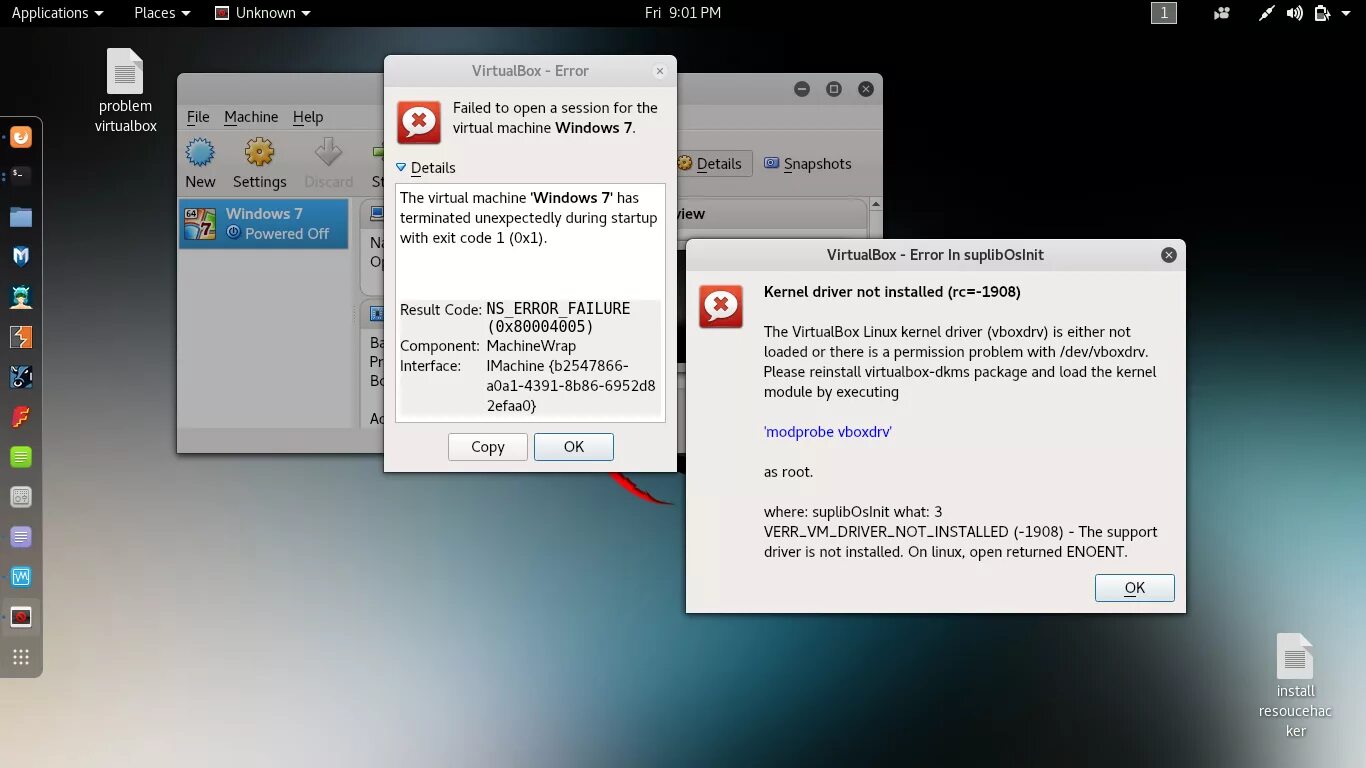Click 'Kernel driver not installed (rc=-1908)' heading
Screen dimensions: 1366x768
pyautogui.click(x=892, y=292)
